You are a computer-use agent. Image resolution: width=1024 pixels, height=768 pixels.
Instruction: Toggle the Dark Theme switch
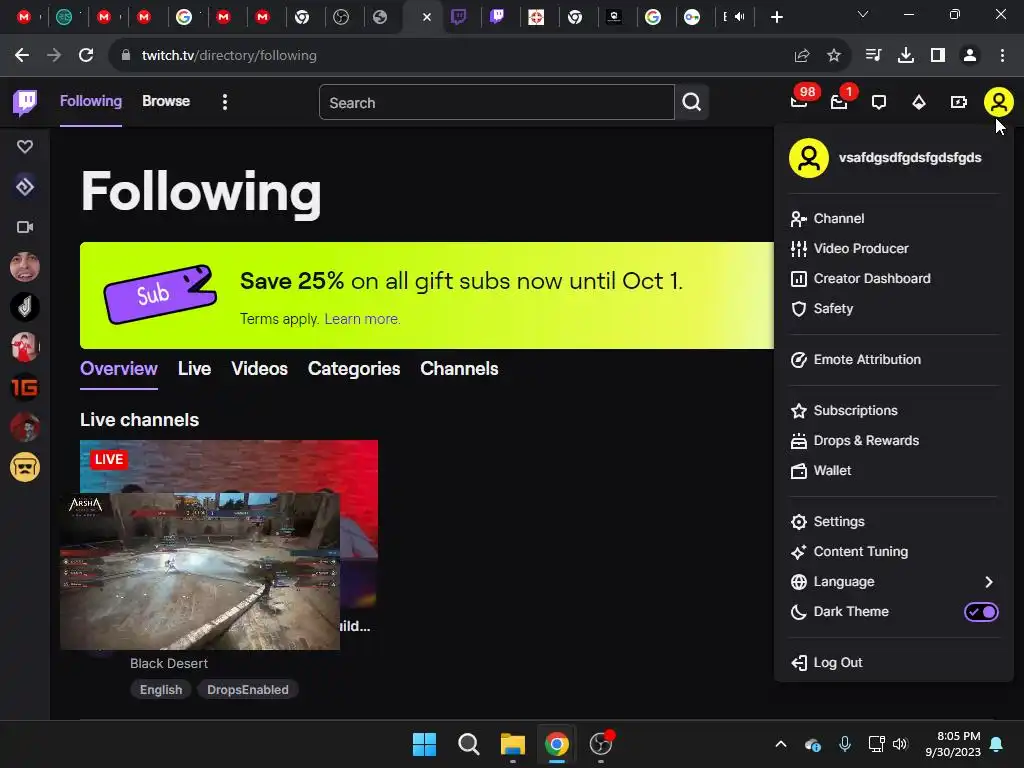981,612
